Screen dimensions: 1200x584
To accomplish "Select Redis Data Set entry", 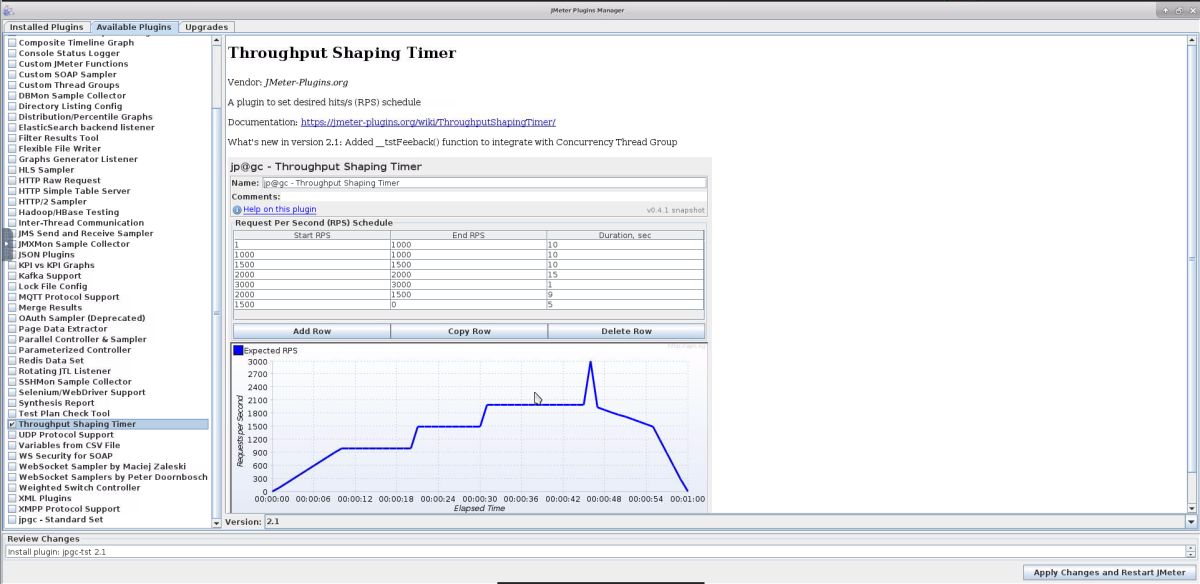I will (51, 361).
